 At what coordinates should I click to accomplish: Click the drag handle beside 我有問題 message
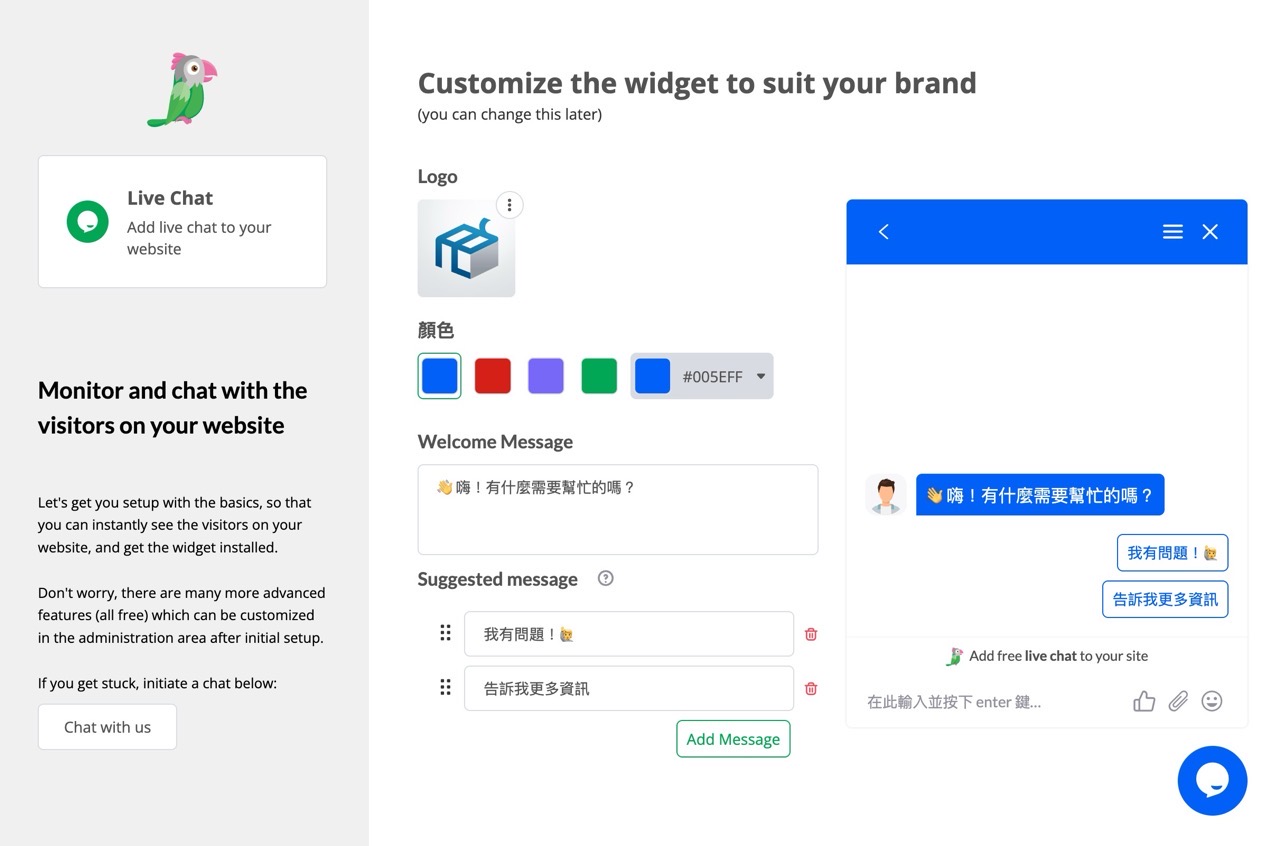(x=446, y=633)
